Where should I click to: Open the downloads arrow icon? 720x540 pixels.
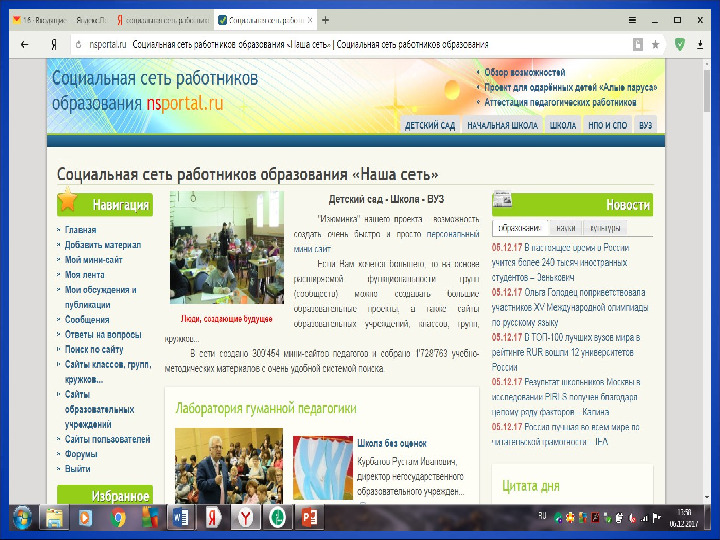700,45
